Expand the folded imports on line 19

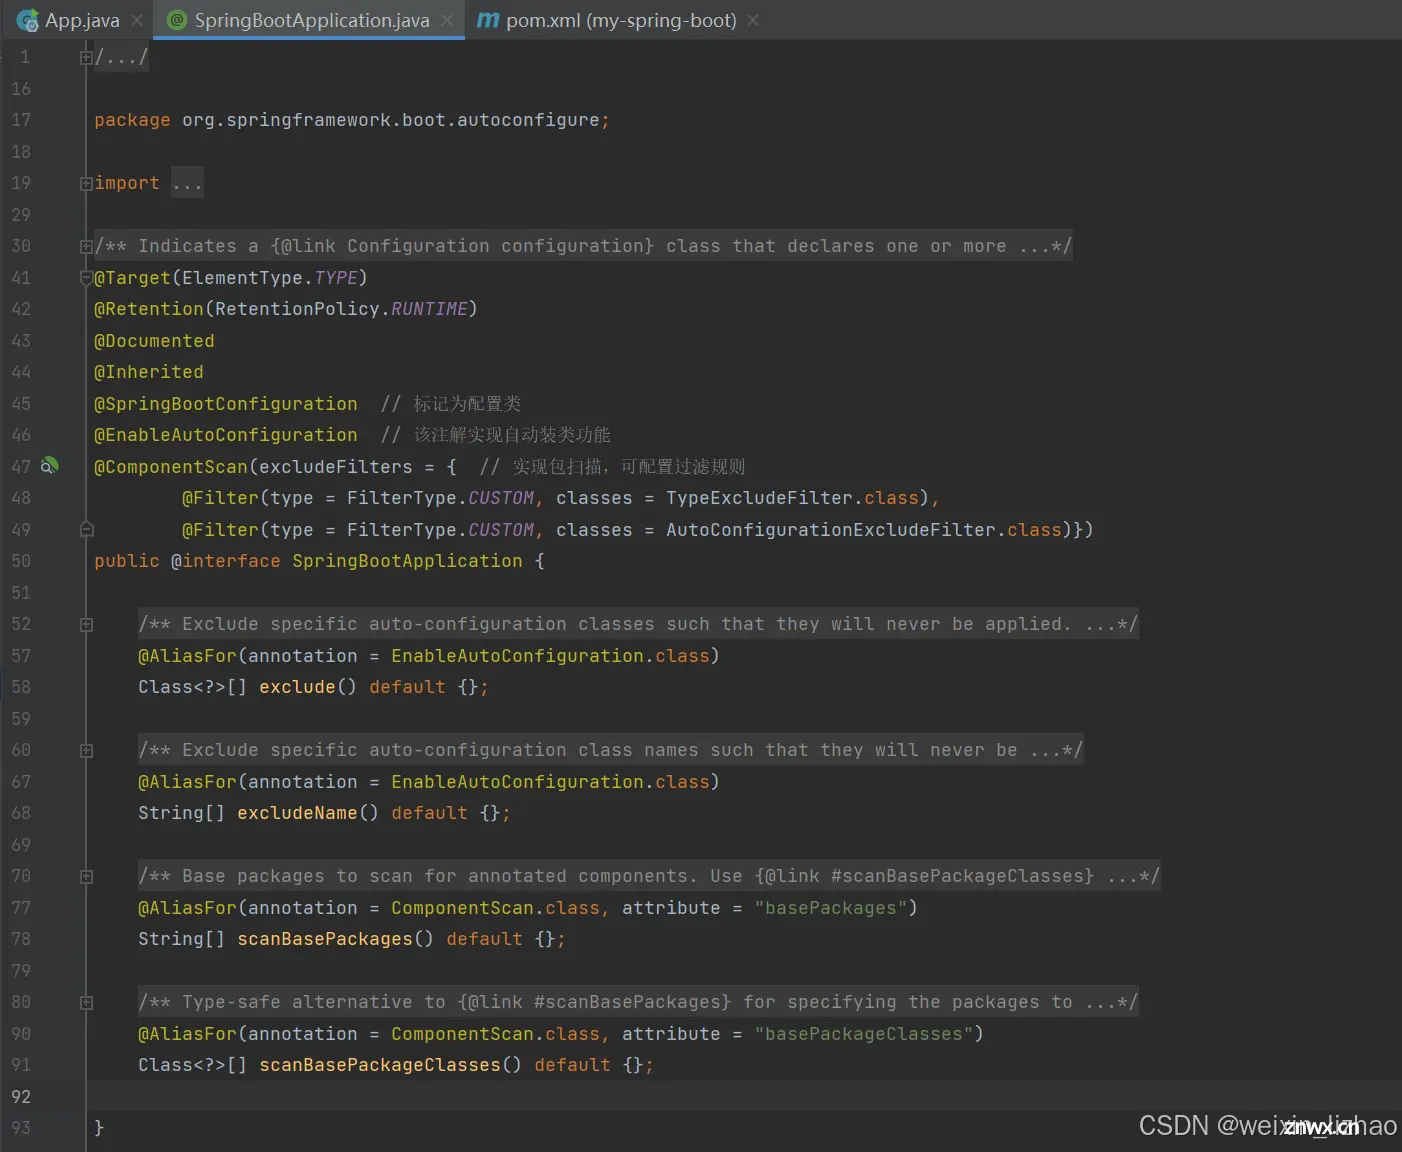pyautogui.click(x=86, y=183)
